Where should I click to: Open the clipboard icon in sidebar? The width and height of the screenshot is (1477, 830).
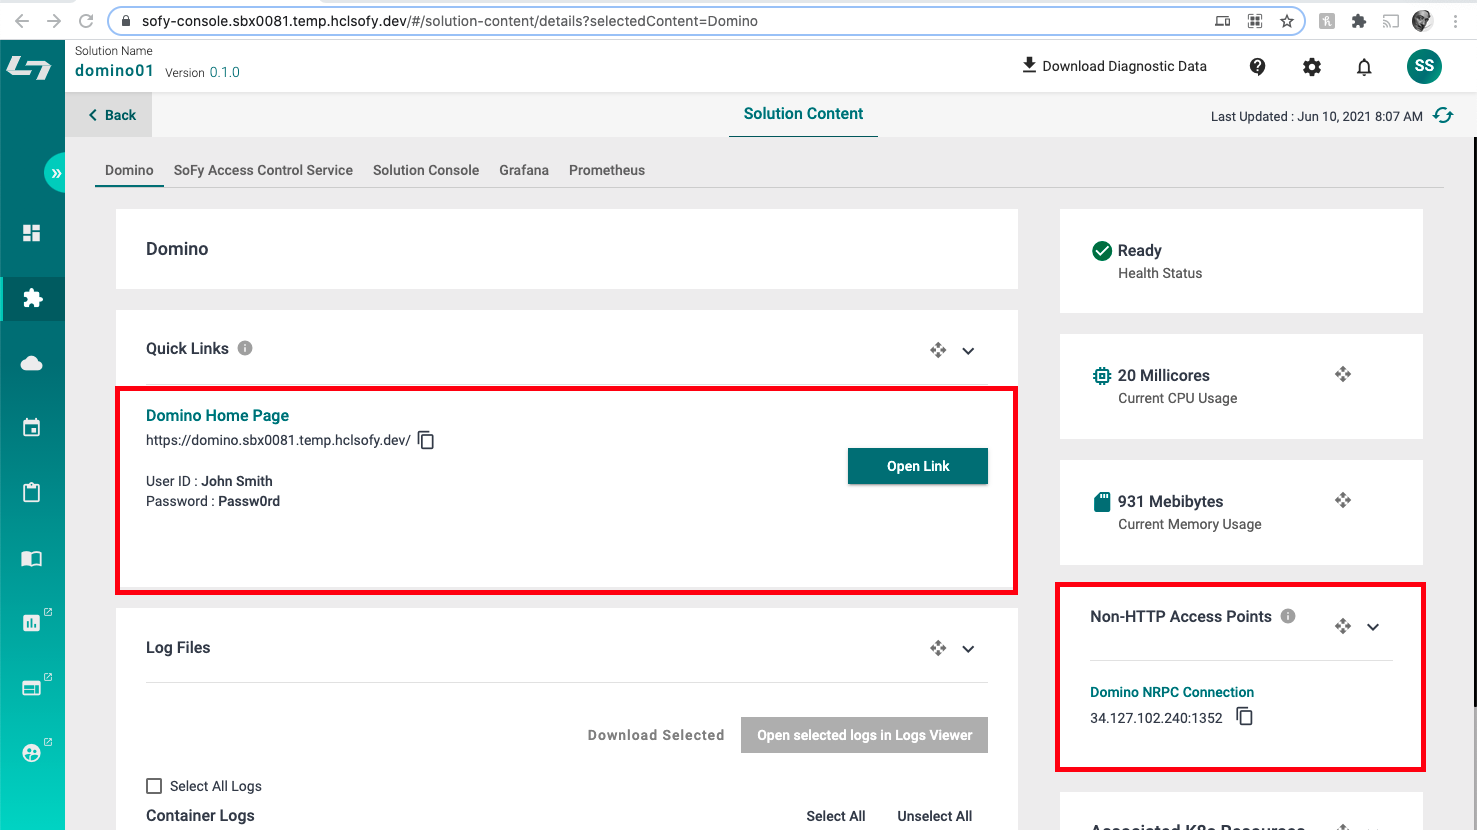tap(32, 493)
